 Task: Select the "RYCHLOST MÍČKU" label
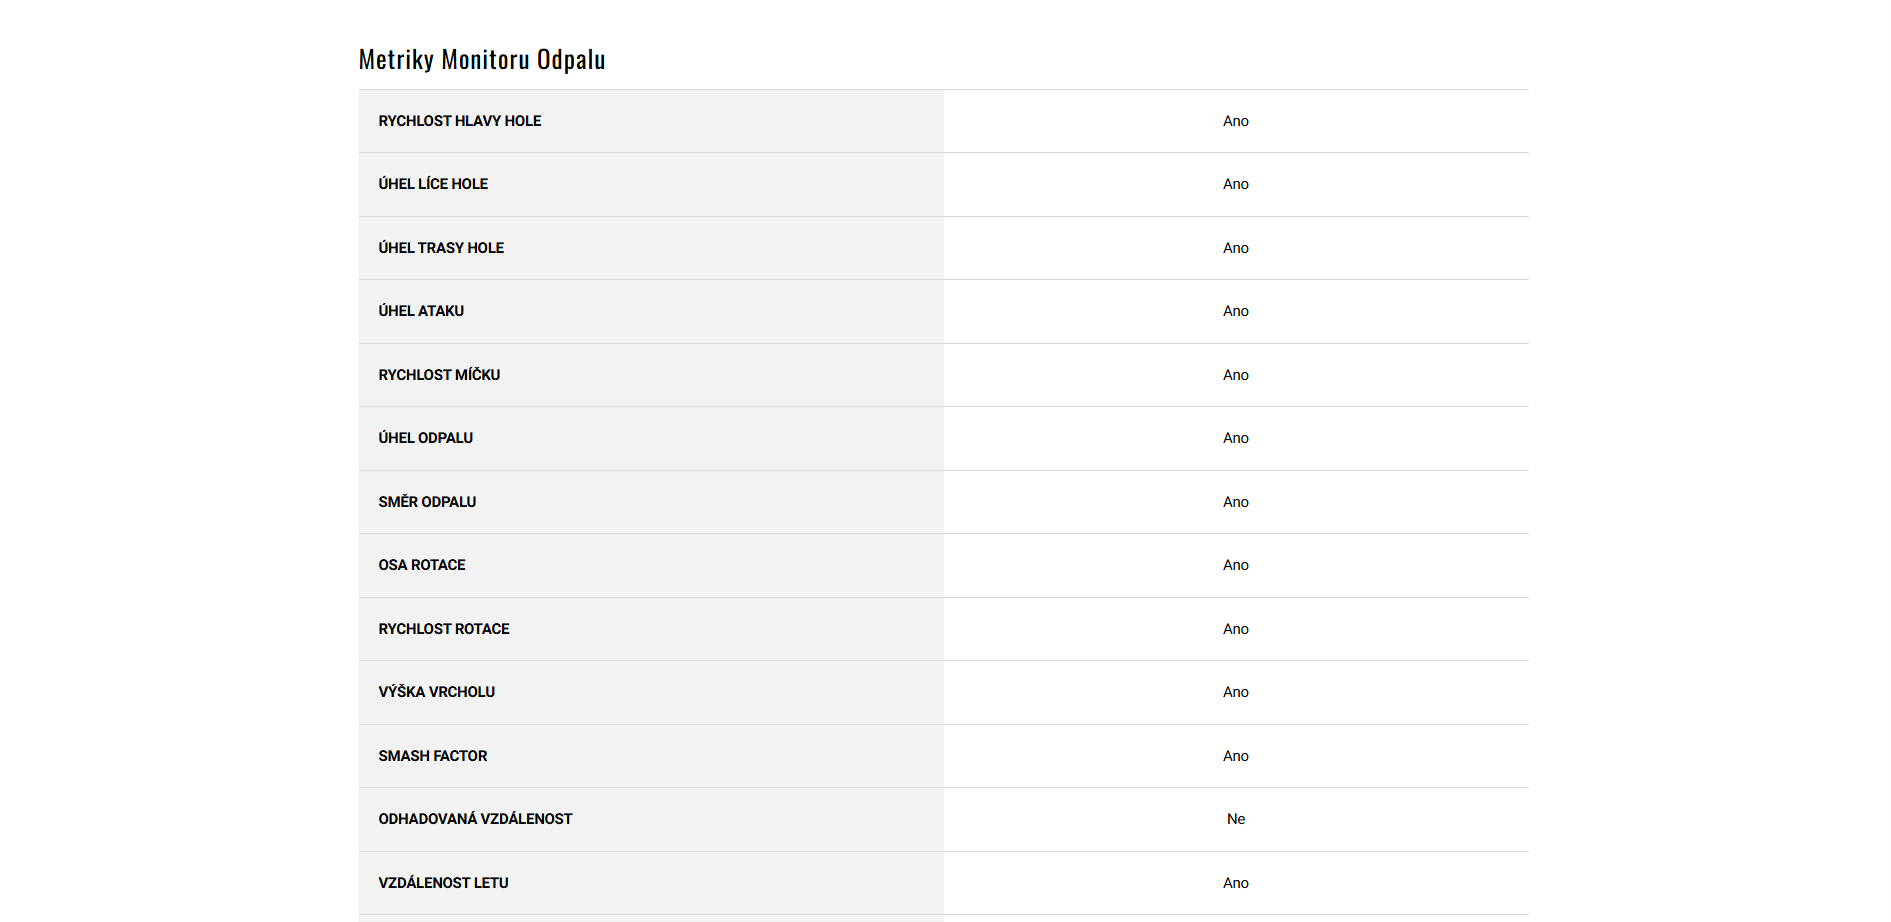pyautogui.click(x=439, y=375)
